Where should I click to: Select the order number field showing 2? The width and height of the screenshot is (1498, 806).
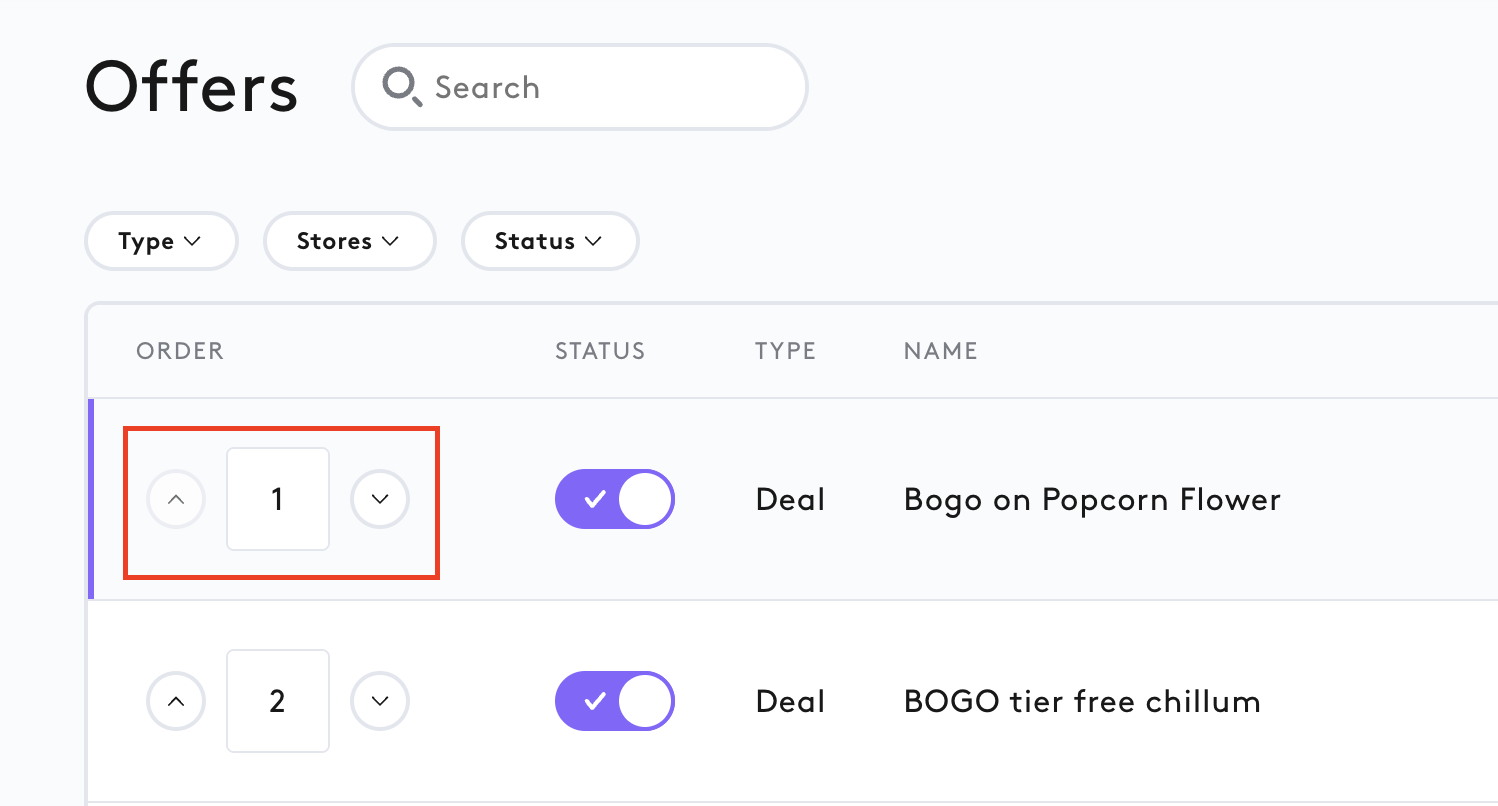click(278, 701)
